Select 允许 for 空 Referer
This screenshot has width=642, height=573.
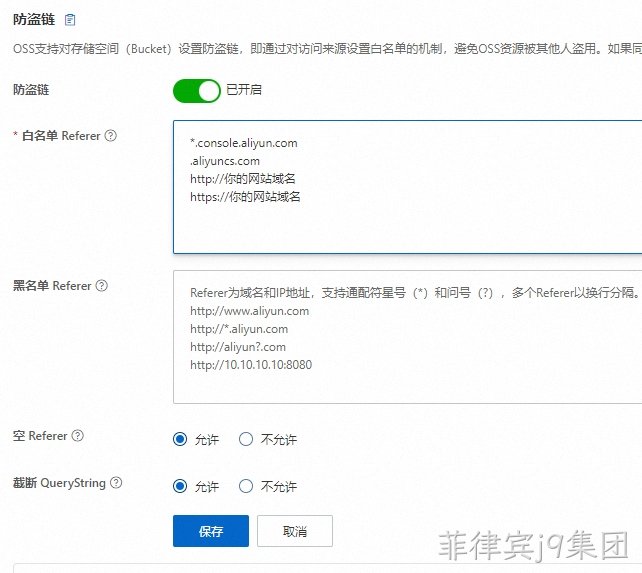point(180,439)
